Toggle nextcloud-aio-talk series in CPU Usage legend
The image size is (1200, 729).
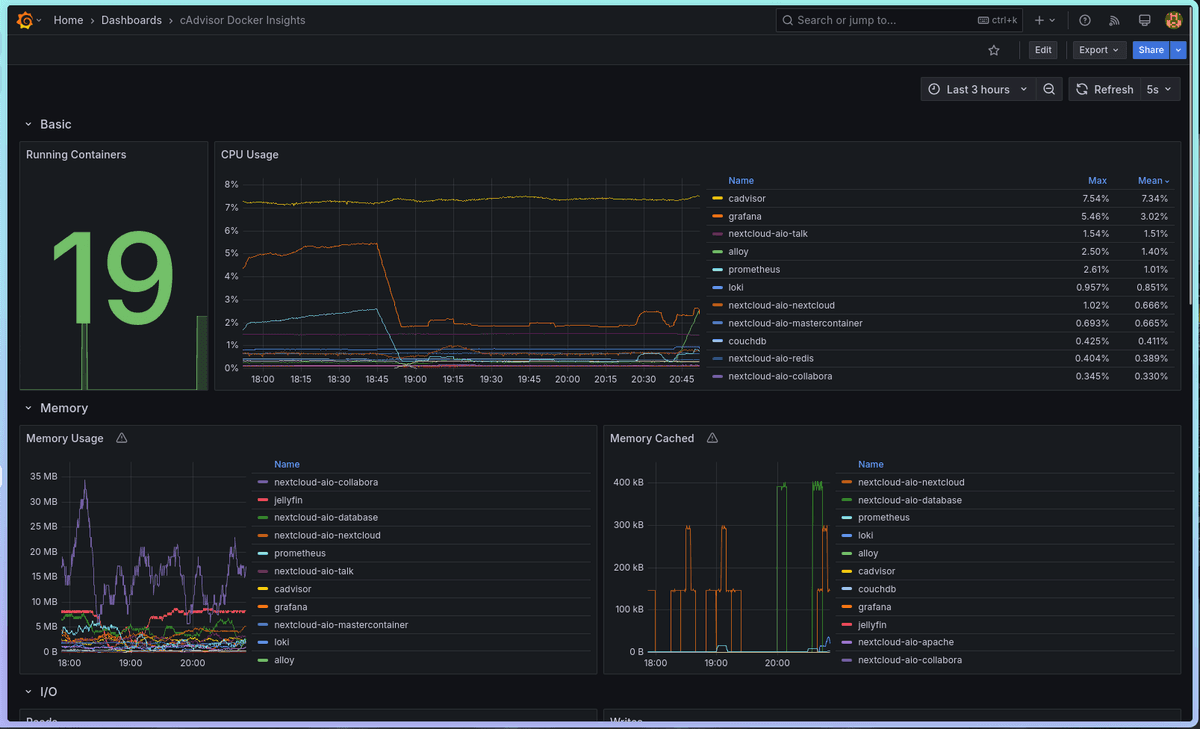click(x=768, y=234)
